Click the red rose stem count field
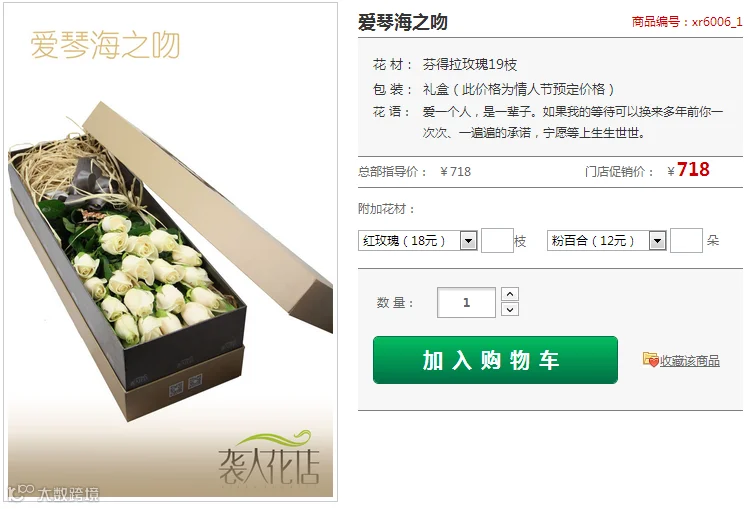Image resolution: width=756 pixels, height=509 pixels. click(x=497, y=241)
